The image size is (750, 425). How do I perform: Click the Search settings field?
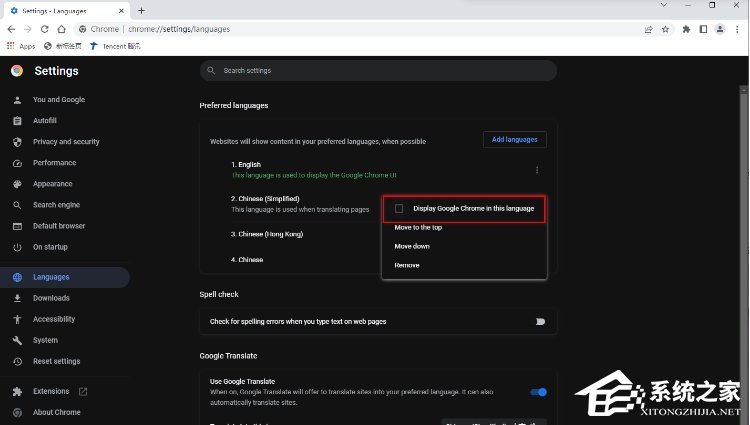[x=378, y=70]
